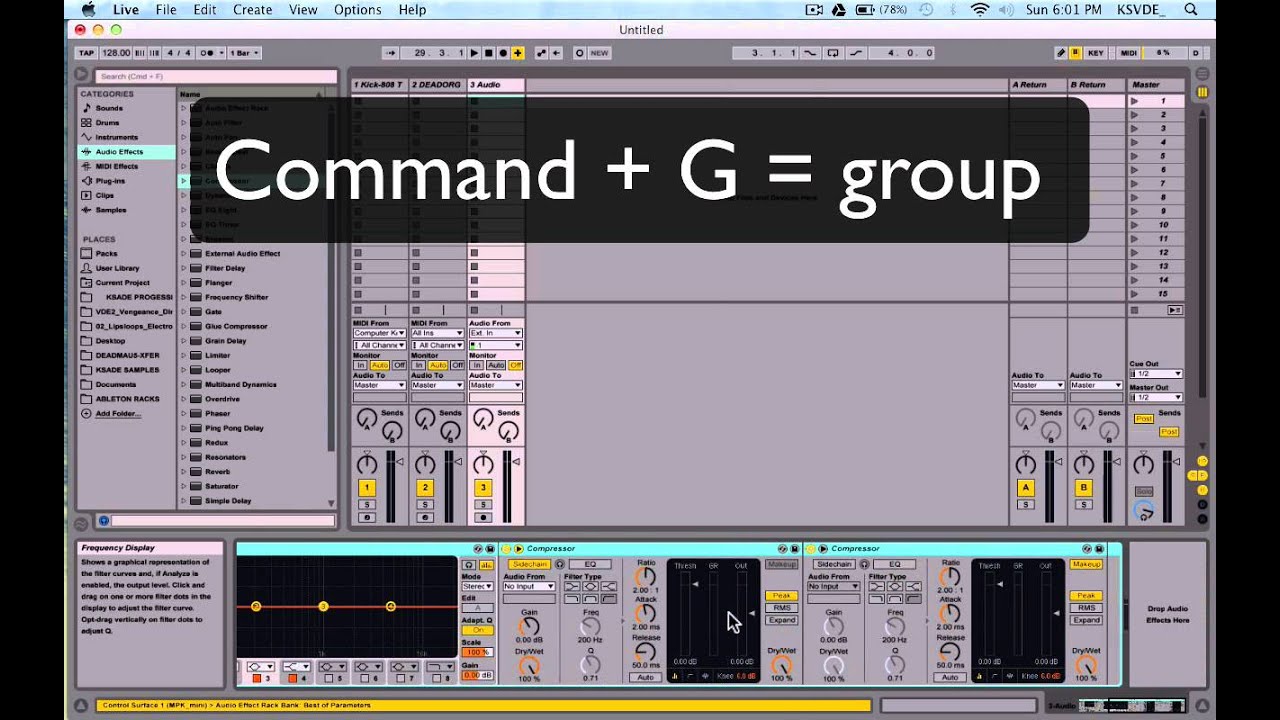The width and height of the screenshot is (1280, 720).
Task: Open track 3 Audio From Ext. In dropdown
Action: pos(496,333)
